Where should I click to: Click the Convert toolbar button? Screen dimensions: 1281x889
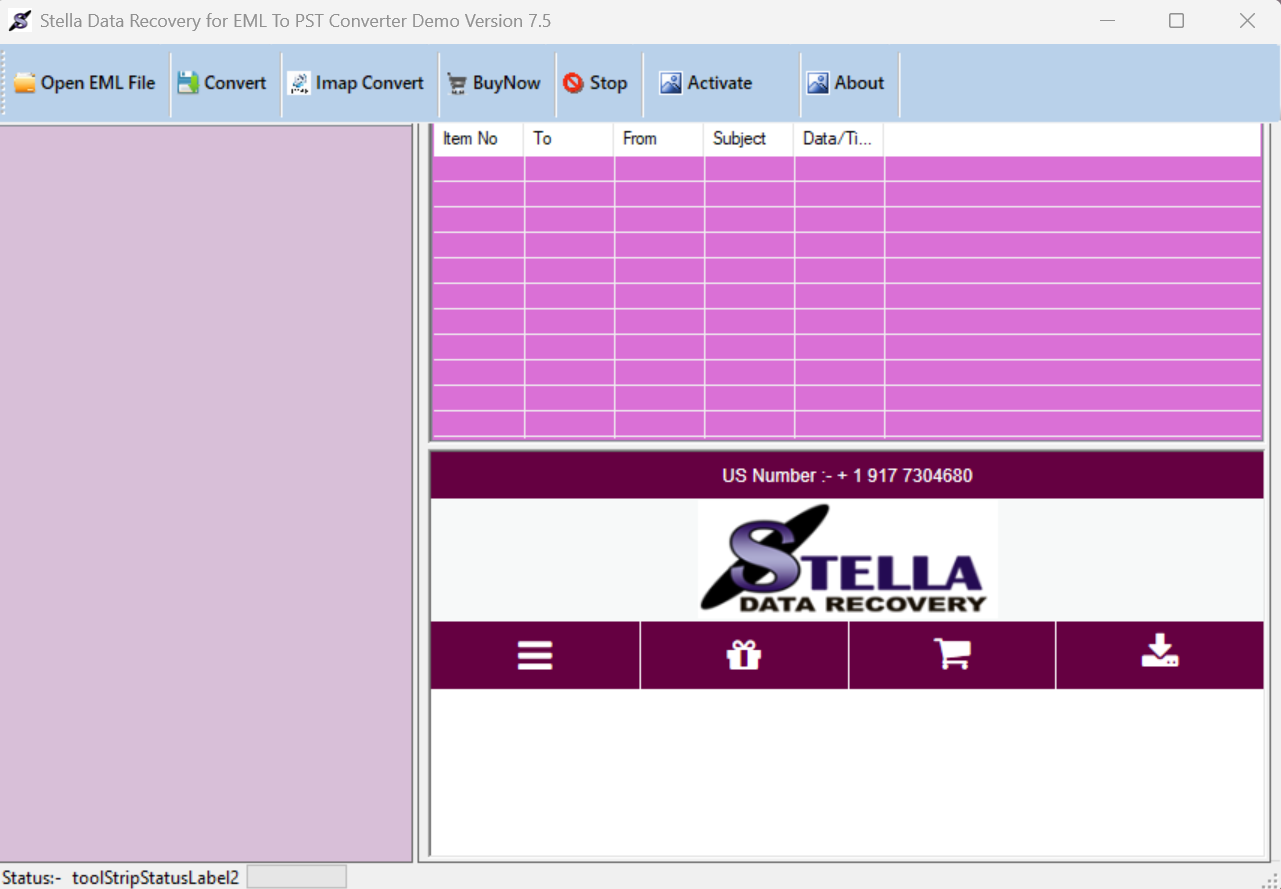point(222,84)
